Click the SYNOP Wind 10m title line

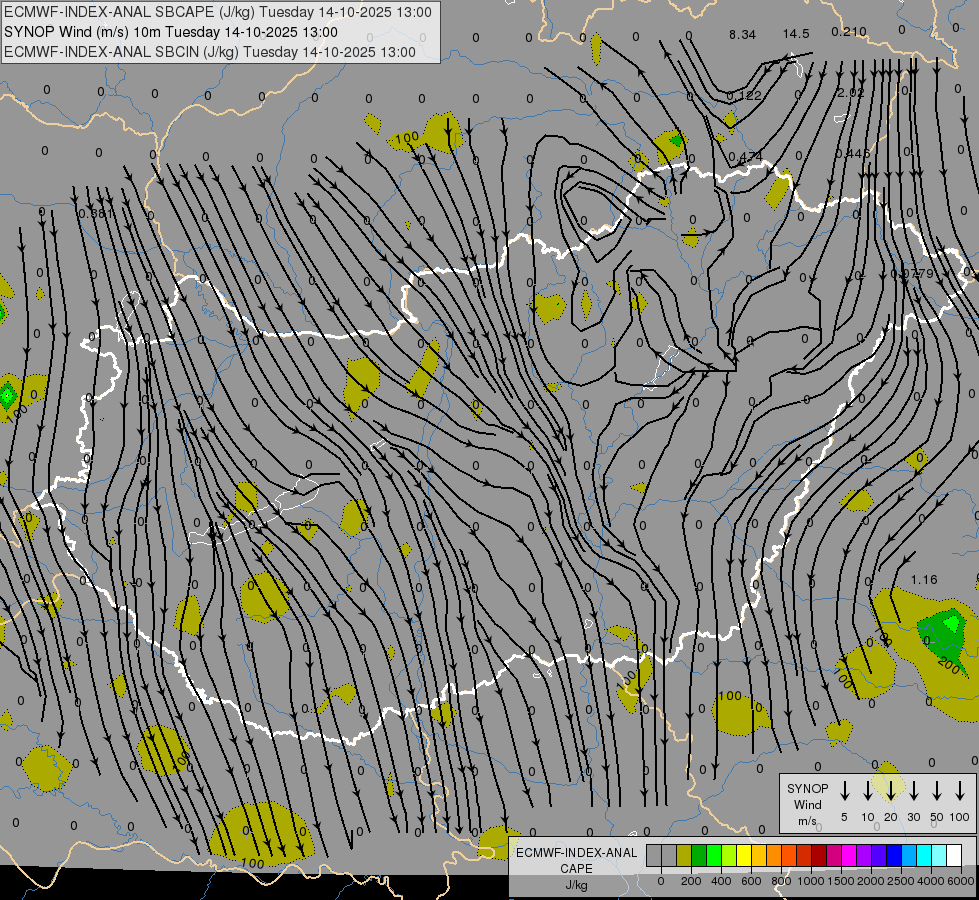pos(170,32)
